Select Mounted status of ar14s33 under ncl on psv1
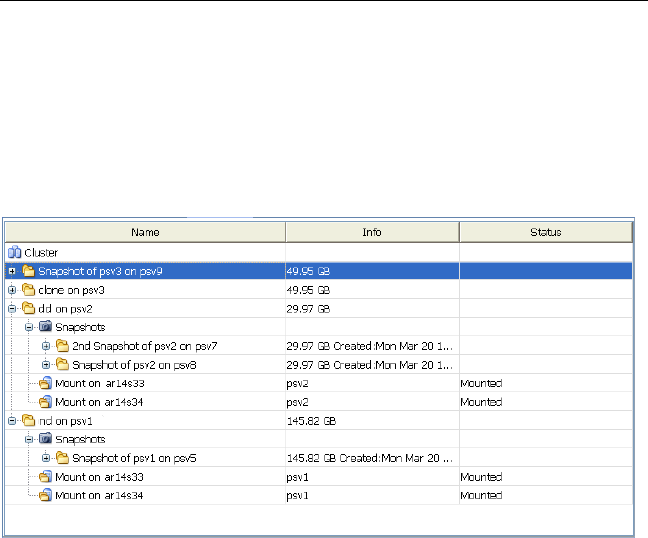This screenshot has width=648, height=538. (x=481, y=477)
